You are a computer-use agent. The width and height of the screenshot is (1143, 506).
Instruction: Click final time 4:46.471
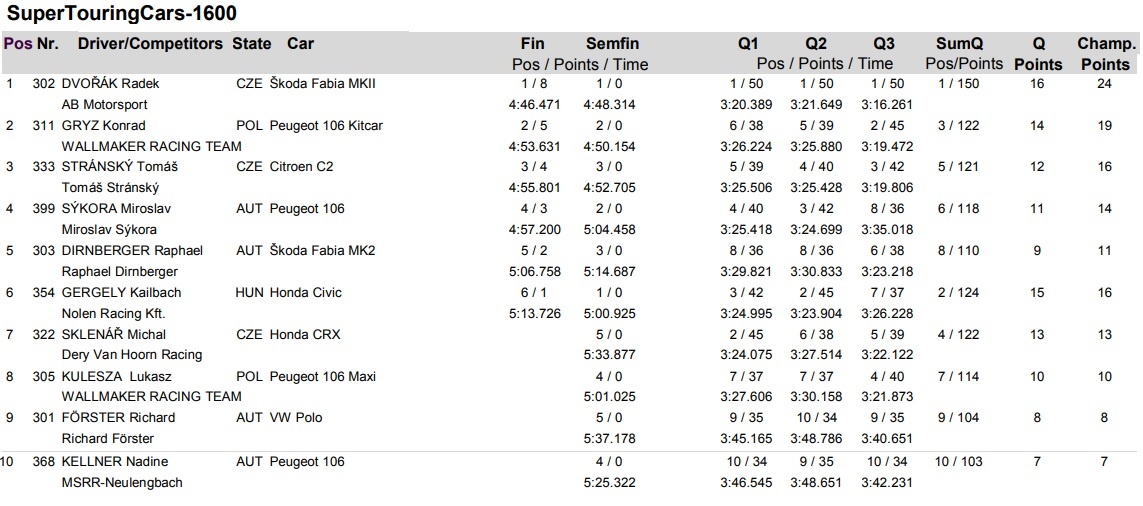(x=534, y=104)
